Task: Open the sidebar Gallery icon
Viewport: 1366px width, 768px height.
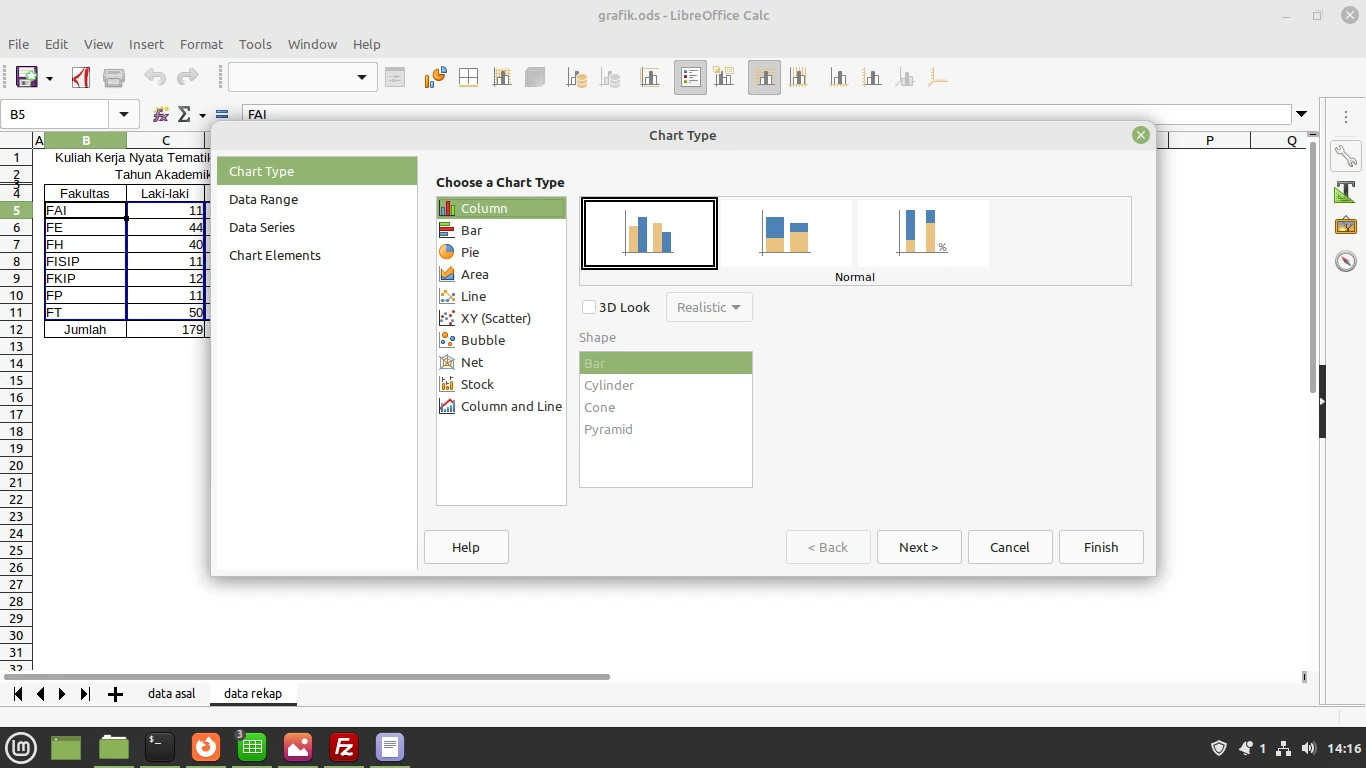Action: (x=1345, y=226)
